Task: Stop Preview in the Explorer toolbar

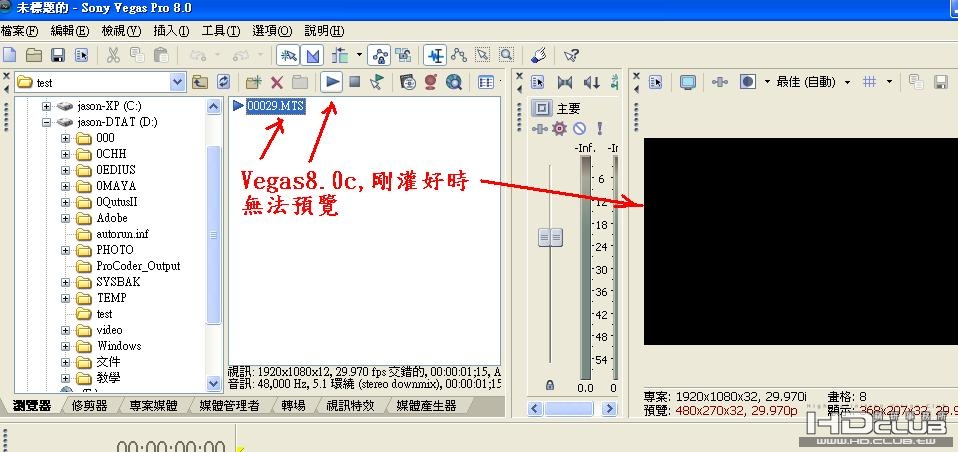Action: click(x=354, y=82)
